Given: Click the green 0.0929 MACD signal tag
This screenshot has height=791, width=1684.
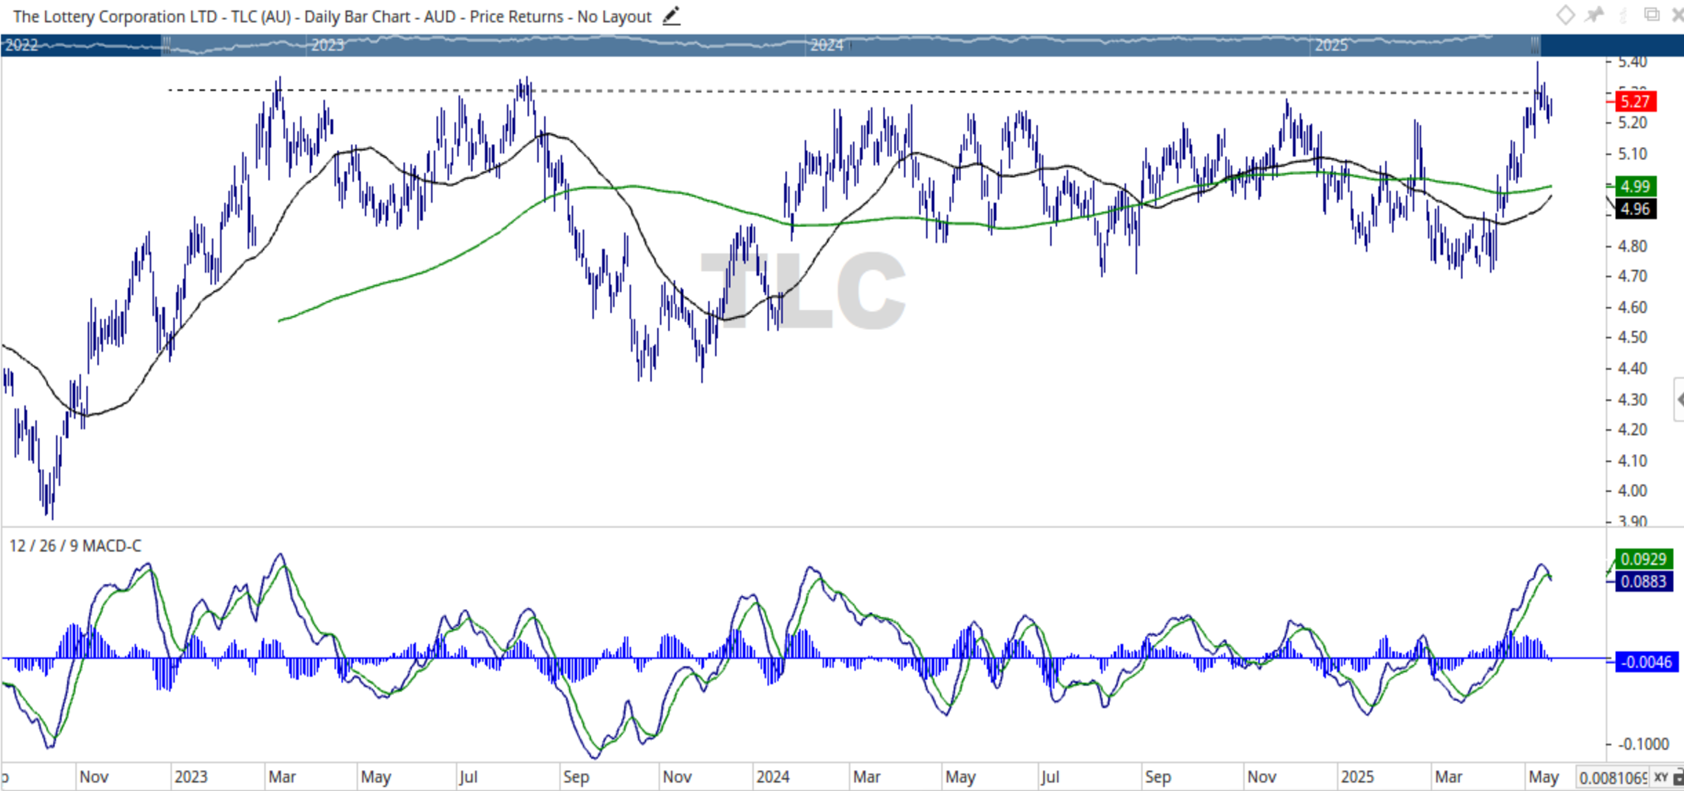Looking at the screenshot, I should [x=1642, y=559].
